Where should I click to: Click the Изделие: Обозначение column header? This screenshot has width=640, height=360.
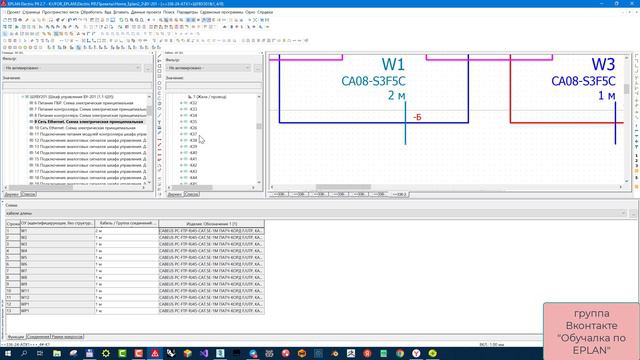211,224
